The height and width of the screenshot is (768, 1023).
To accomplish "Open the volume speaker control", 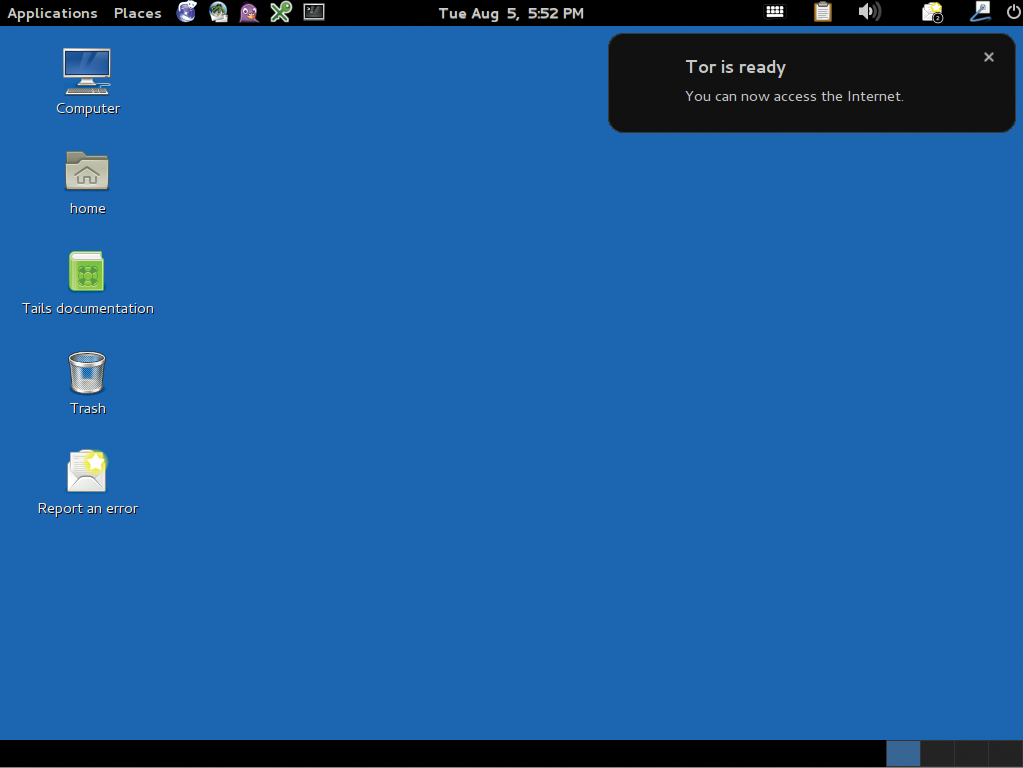I will pos(869,12).
